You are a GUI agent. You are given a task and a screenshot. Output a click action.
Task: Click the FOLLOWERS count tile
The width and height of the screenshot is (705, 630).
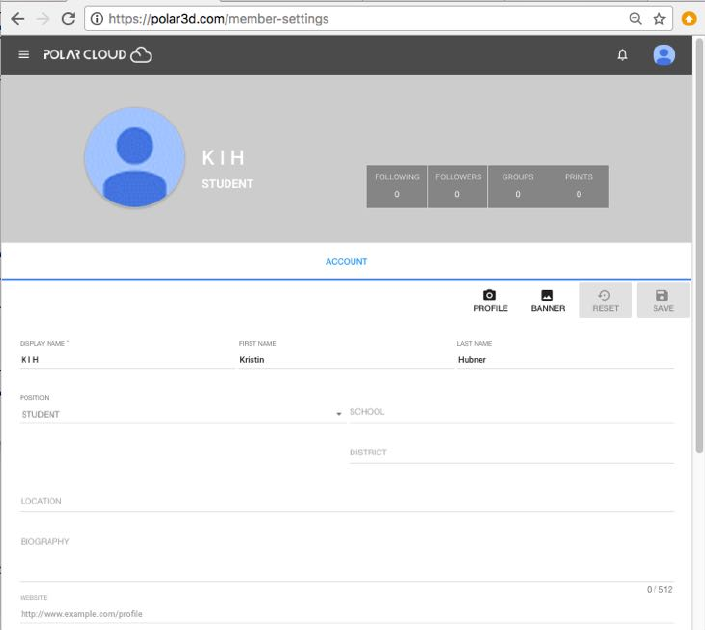457,186
